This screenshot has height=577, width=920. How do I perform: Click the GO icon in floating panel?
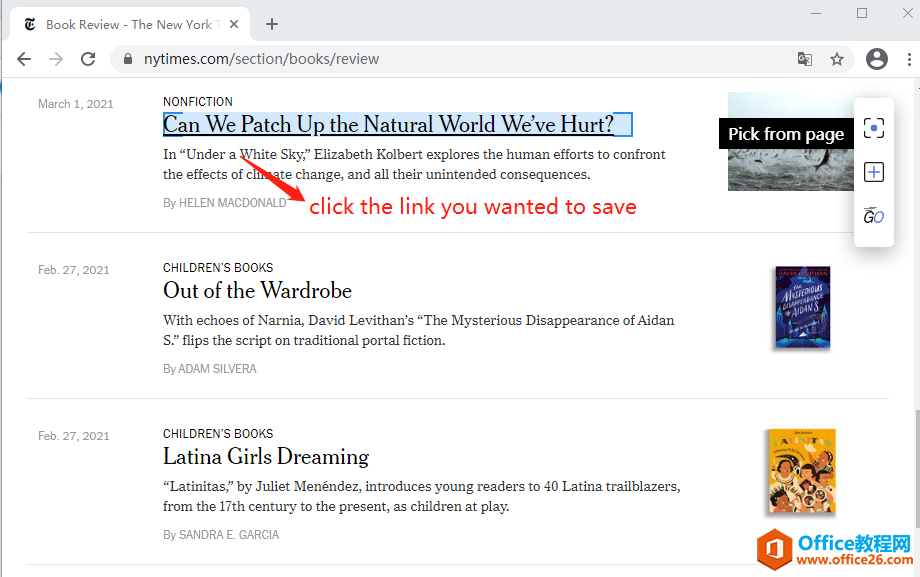pos(874,216)
